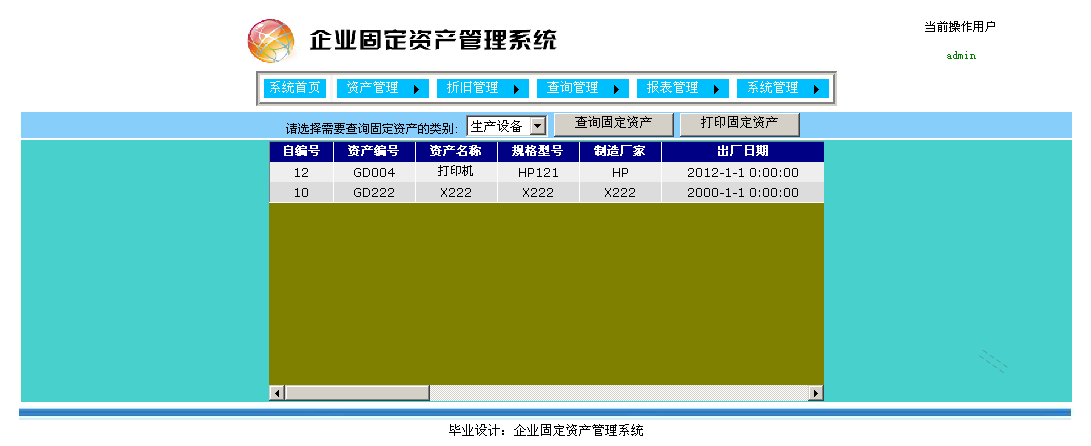This screenshot has height=446, width=1091.
Task: Select the cell with ID 10
Action: pos(301,193)
